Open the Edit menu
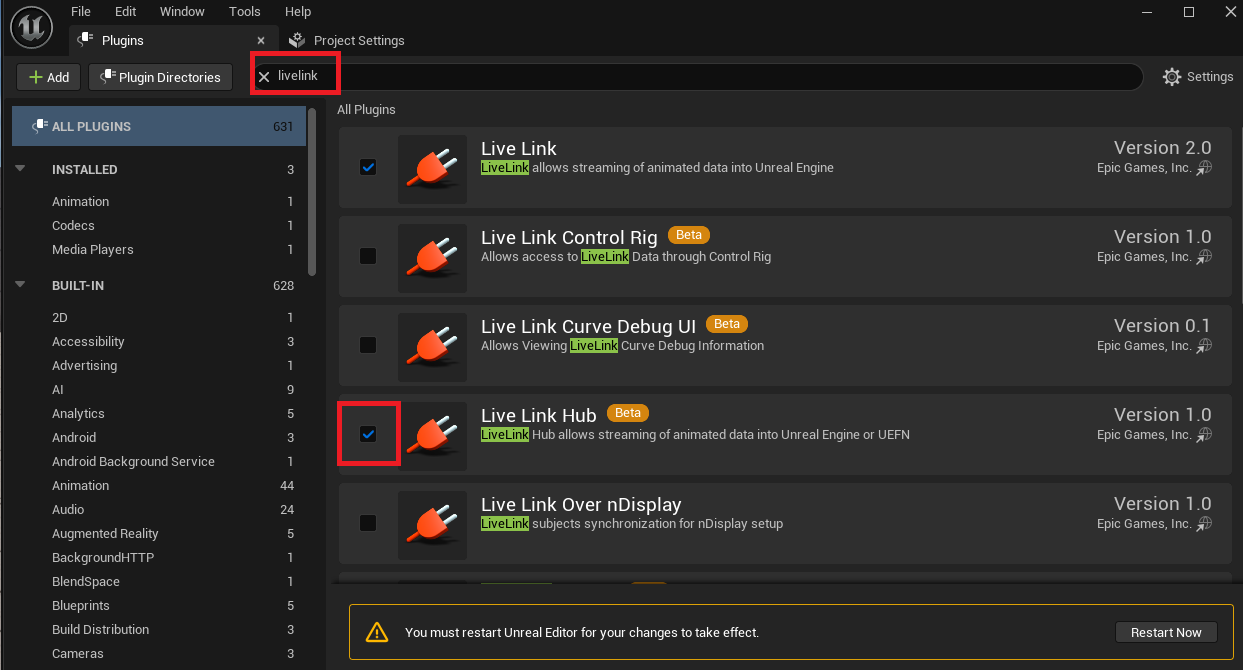 pos(125,11)
